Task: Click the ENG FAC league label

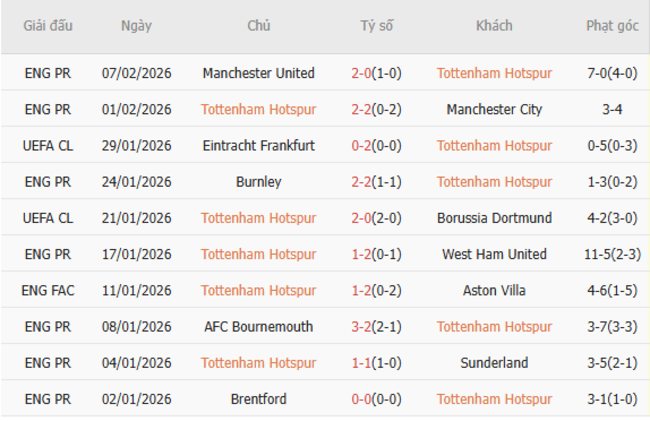Action: 48,290
